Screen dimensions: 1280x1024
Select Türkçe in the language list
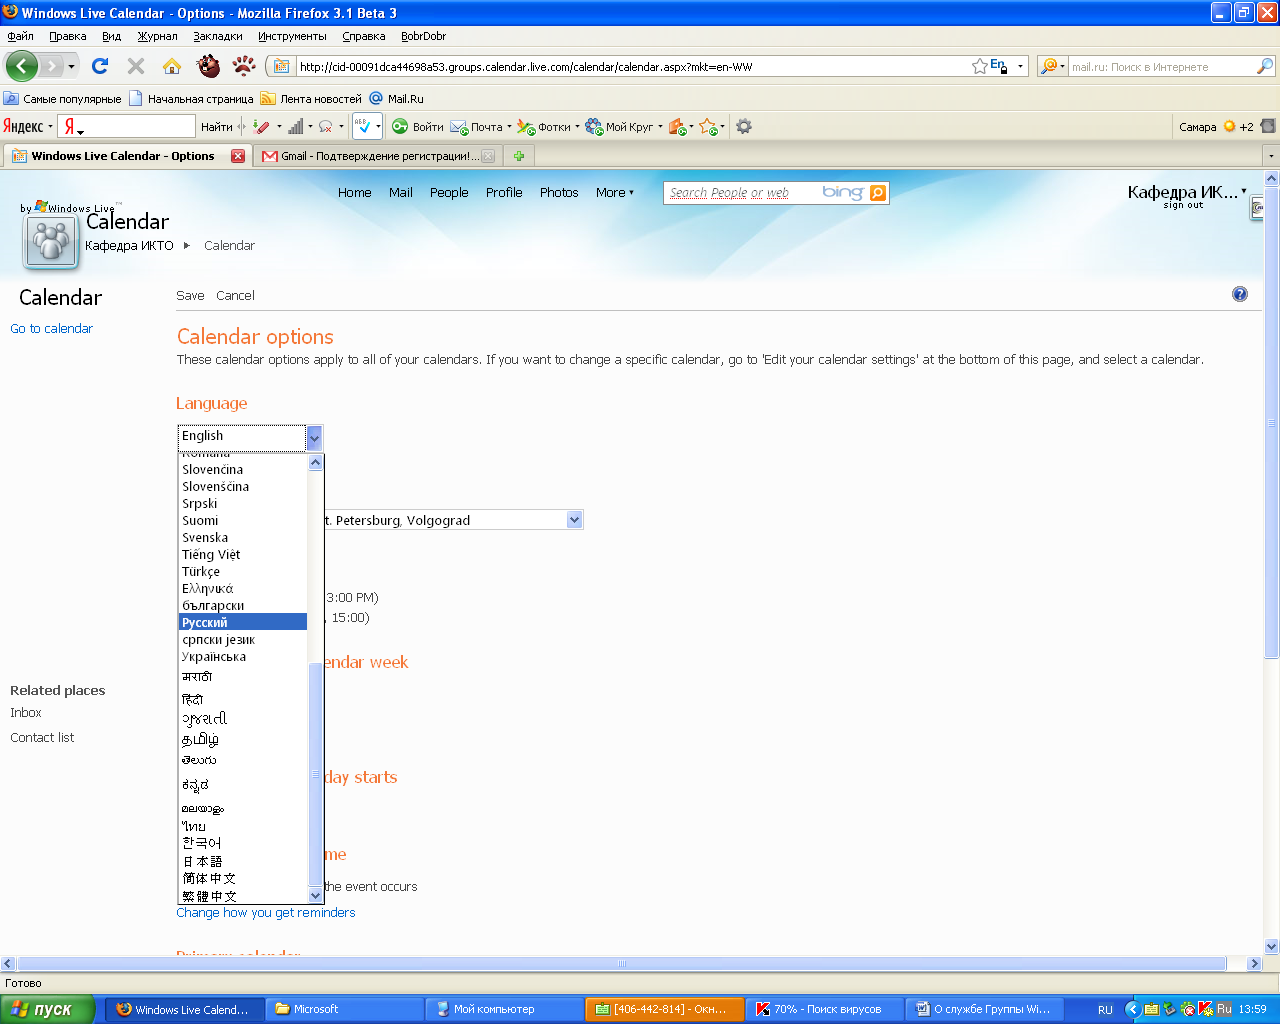tap(243, 572)
